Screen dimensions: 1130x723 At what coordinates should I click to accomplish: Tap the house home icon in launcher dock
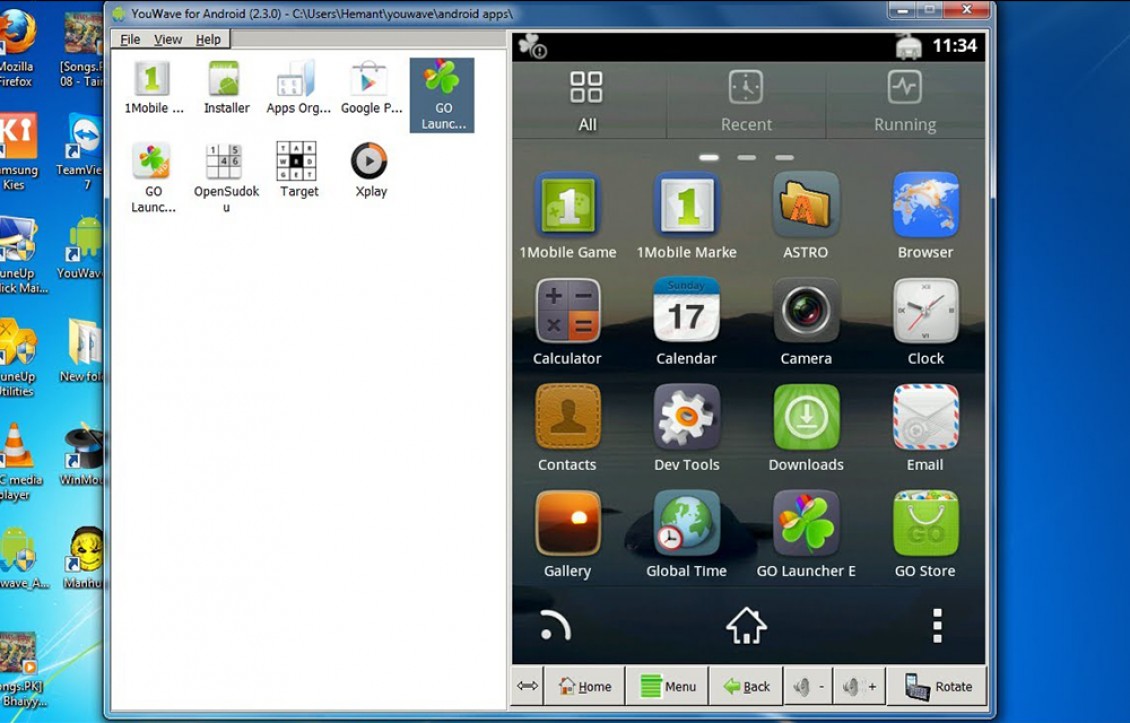pos(746,625)
